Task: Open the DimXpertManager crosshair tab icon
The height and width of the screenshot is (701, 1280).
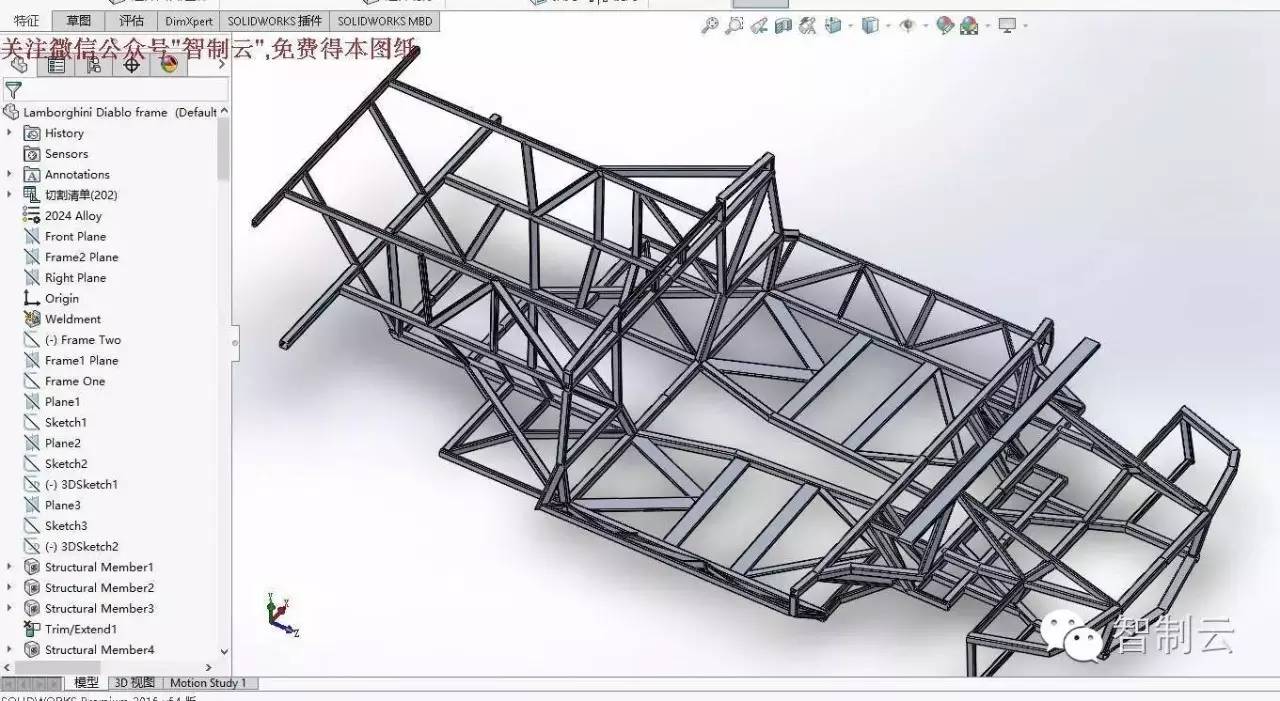Action: [x=131, y=65]
